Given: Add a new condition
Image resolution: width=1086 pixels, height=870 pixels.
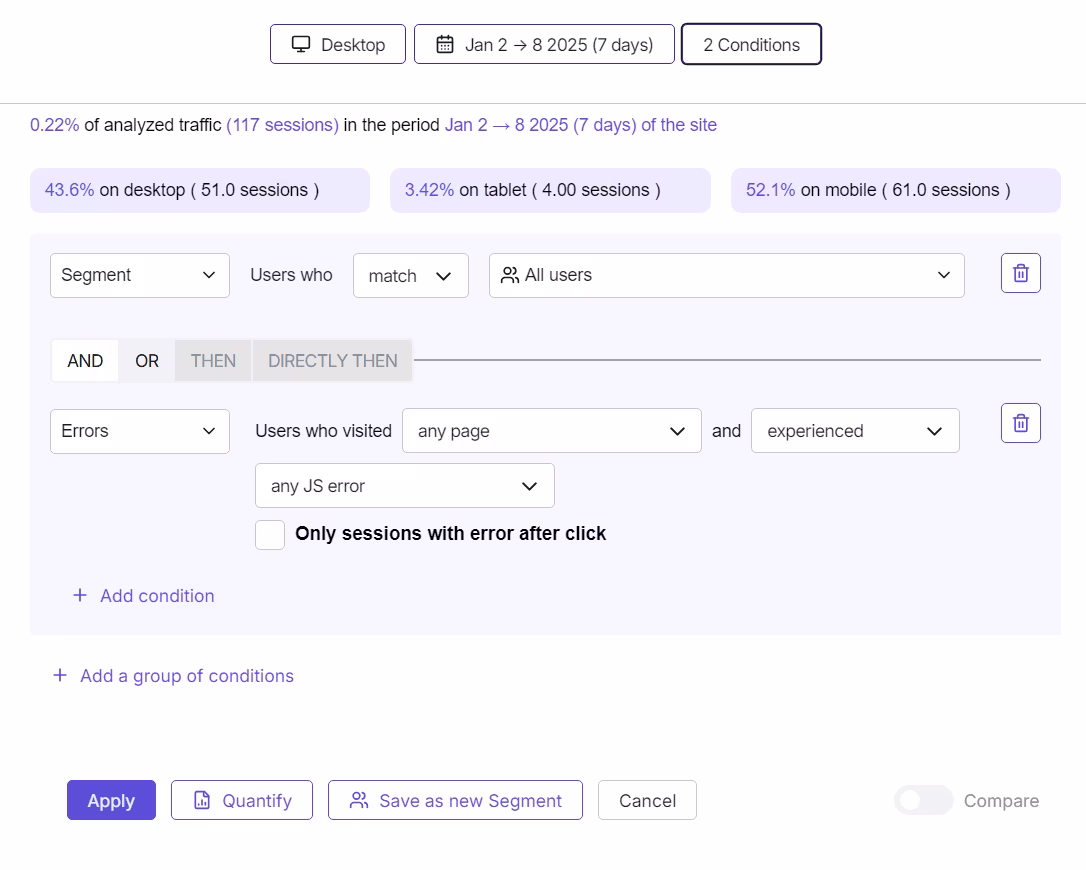Looking at the screenshot, I should point(144,596).
